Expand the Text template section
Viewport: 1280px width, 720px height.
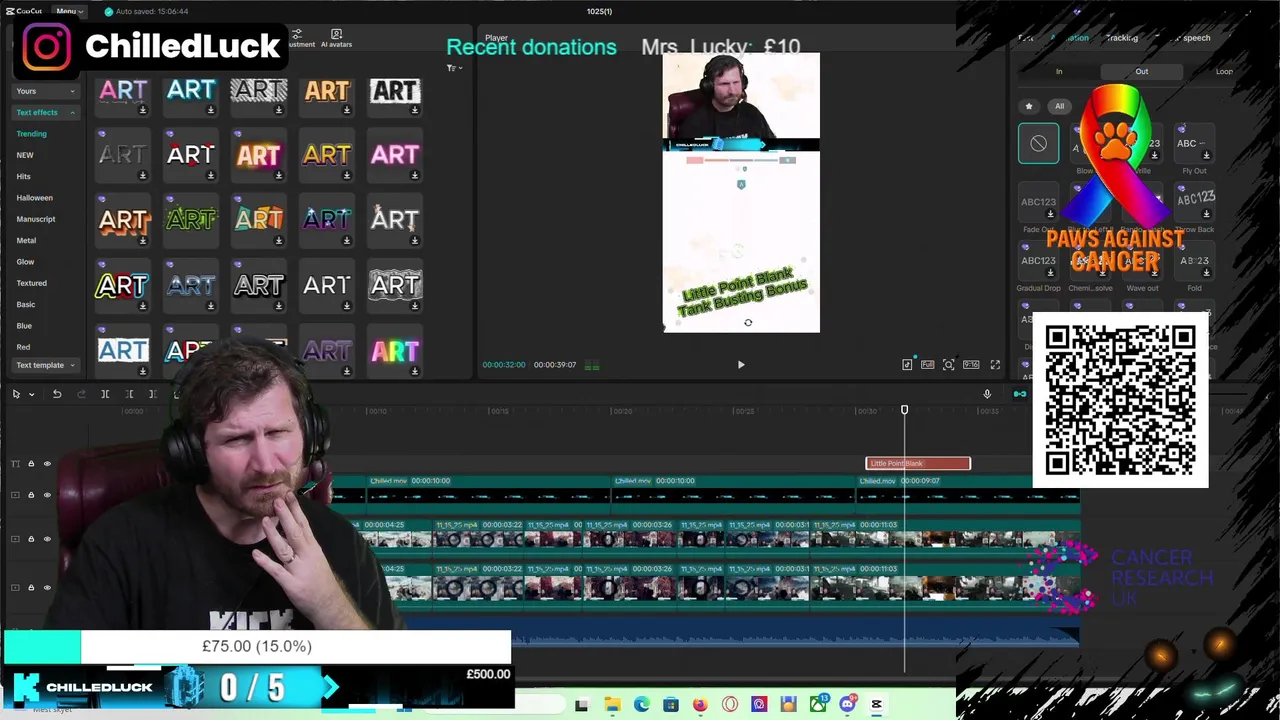click(46, 365)
